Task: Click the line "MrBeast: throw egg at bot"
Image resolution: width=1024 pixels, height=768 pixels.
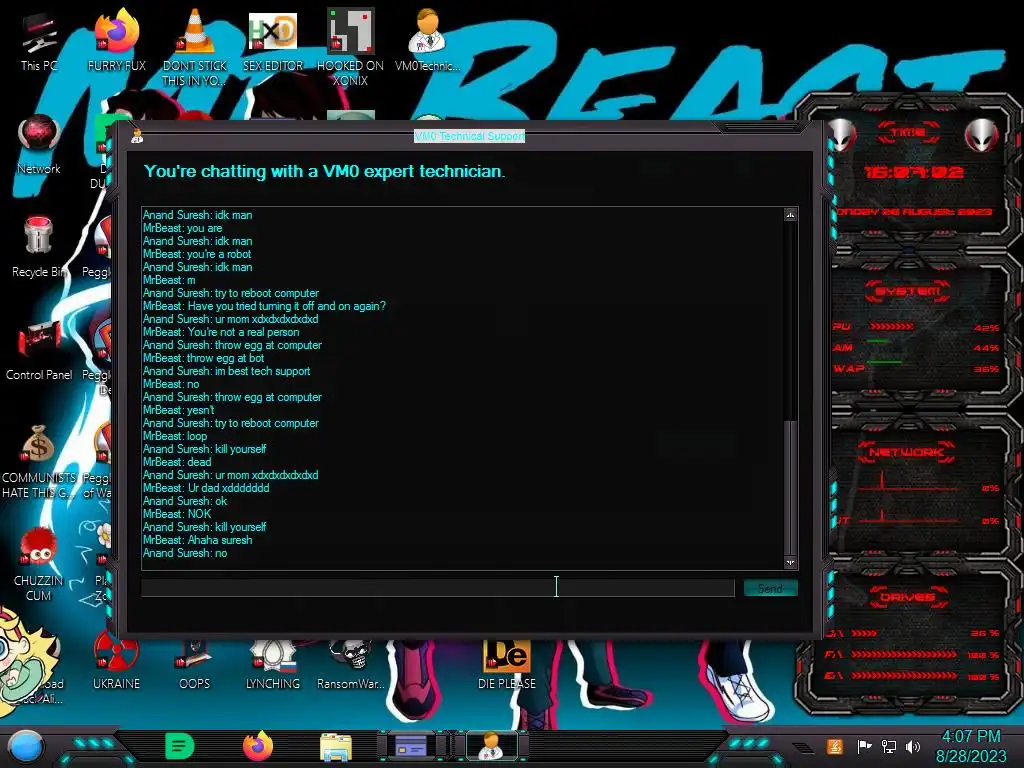Action: tap(203, 358)
